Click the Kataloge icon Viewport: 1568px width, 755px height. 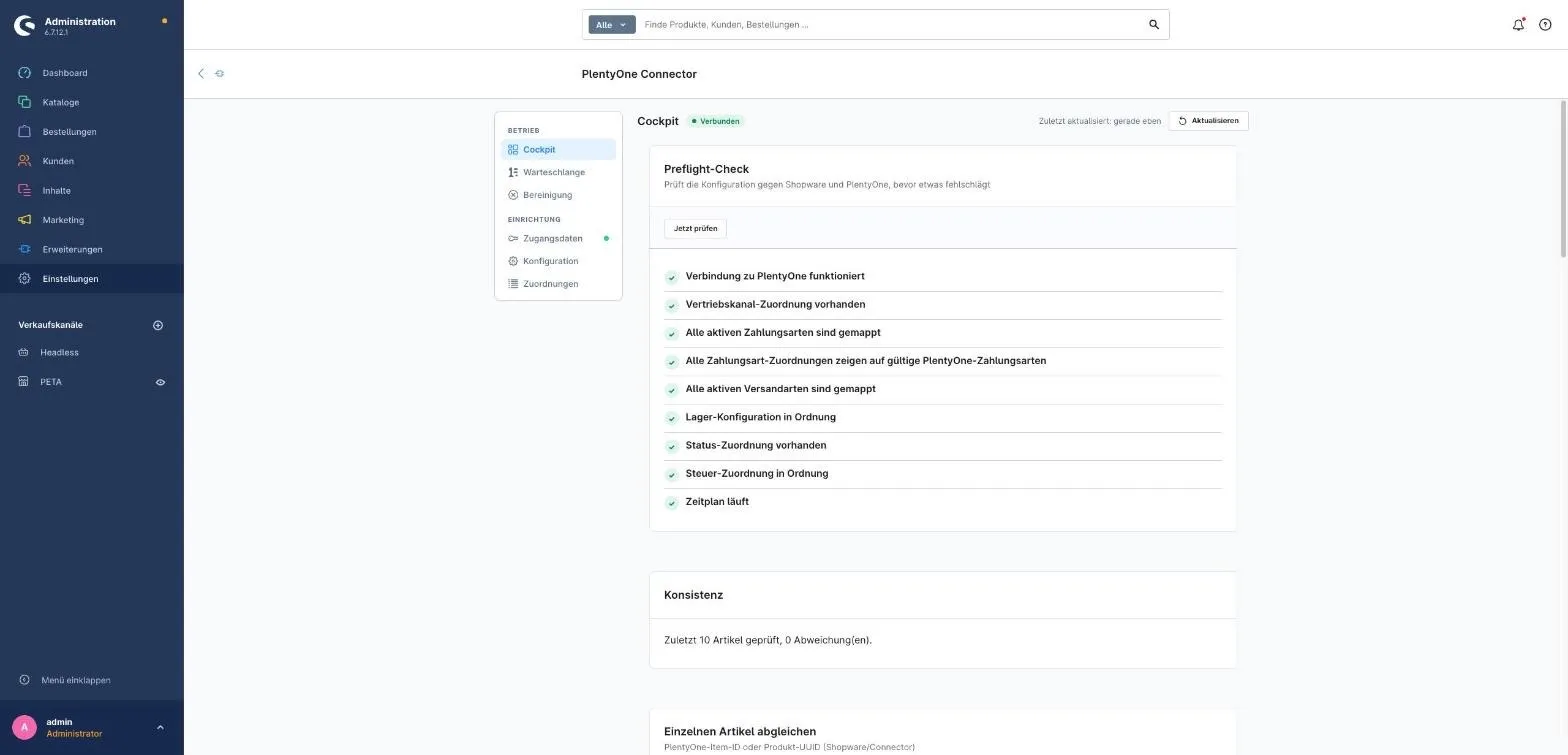(x=25, y=102)
